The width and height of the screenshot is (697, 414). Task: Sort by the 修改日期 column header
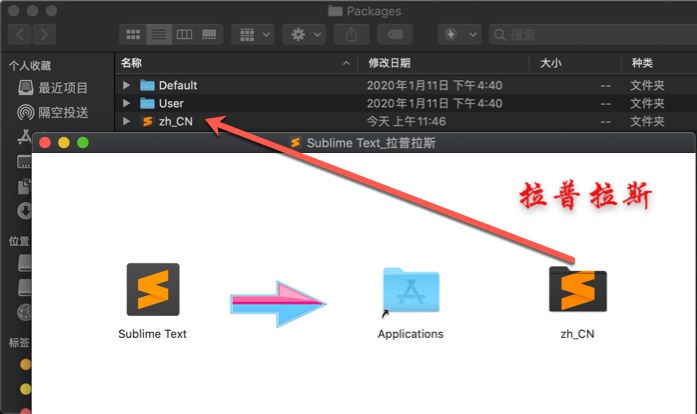389,63
